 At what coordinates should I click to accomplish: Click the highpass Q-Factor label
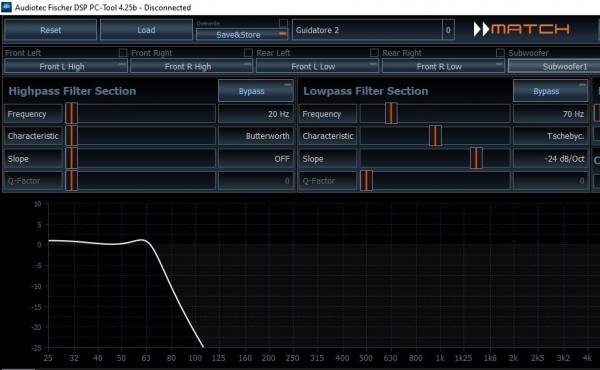click(x=33, y=181)
